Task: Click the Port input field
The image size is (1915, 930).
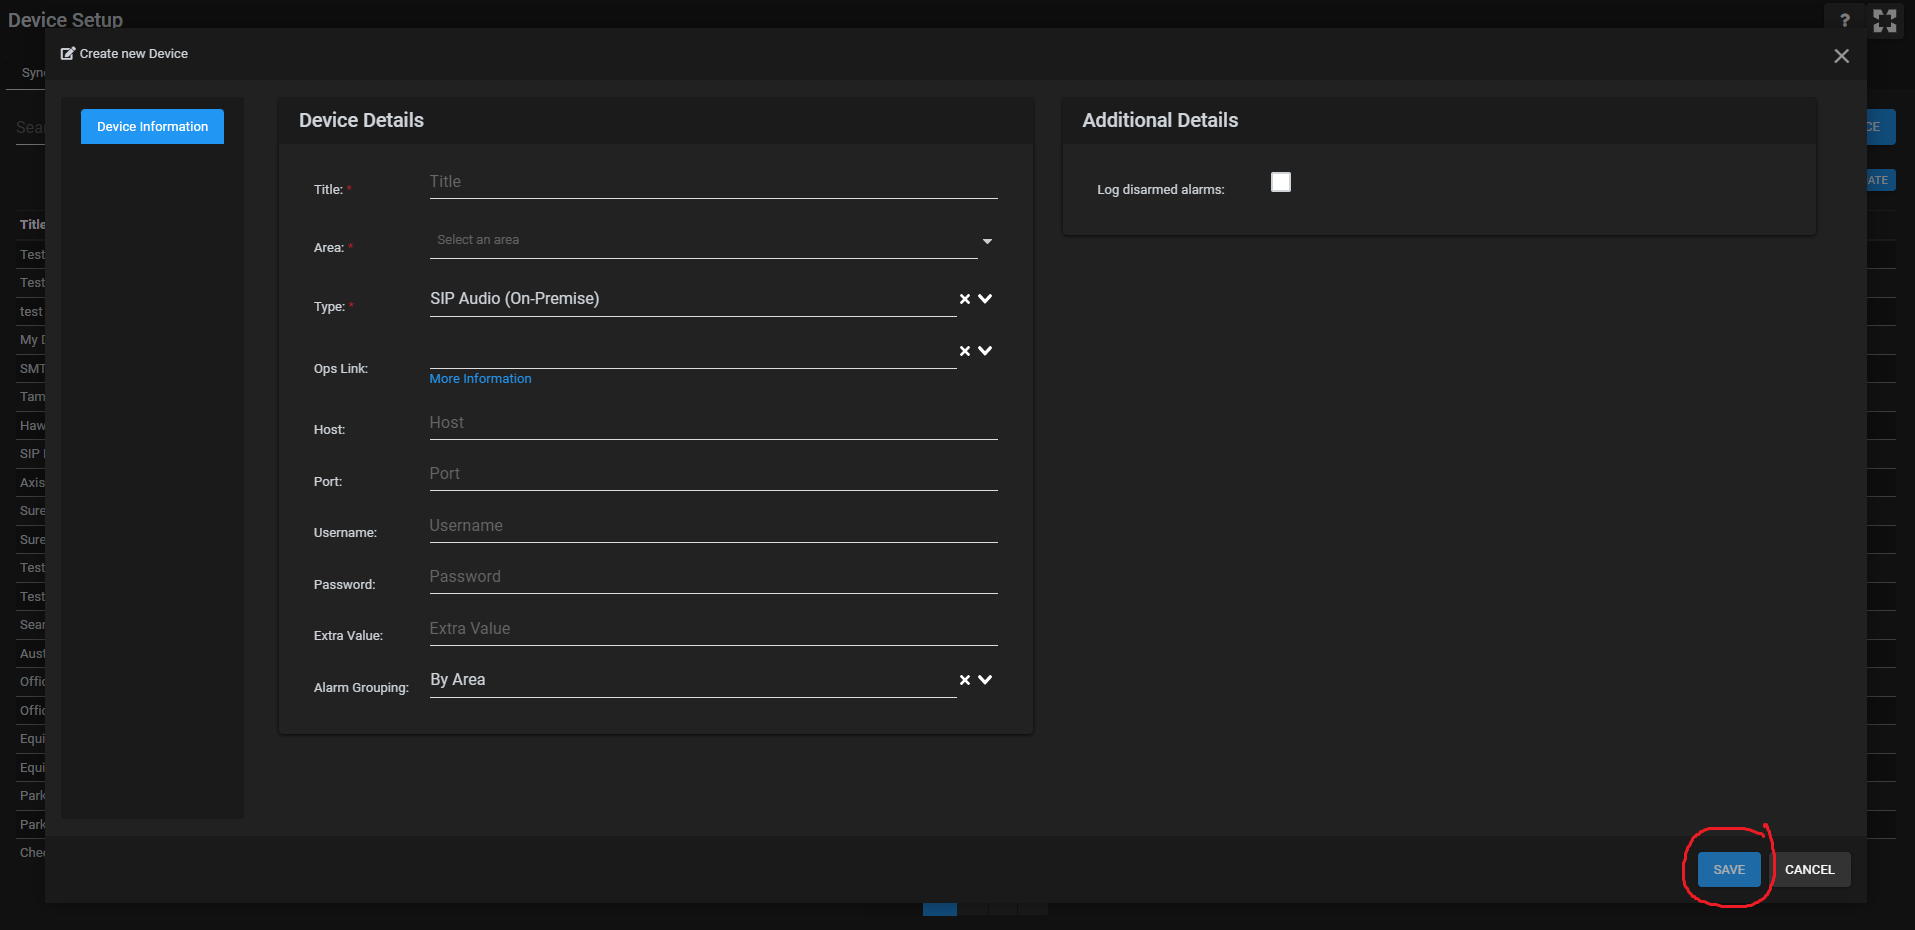Action: point(712,474)
